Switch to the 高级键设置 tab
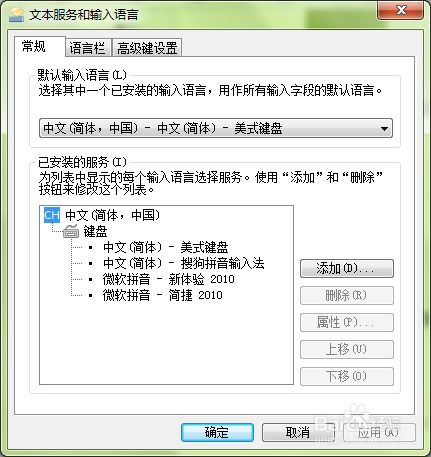Viewport: 431px width, 457px height. pos(147,48)
